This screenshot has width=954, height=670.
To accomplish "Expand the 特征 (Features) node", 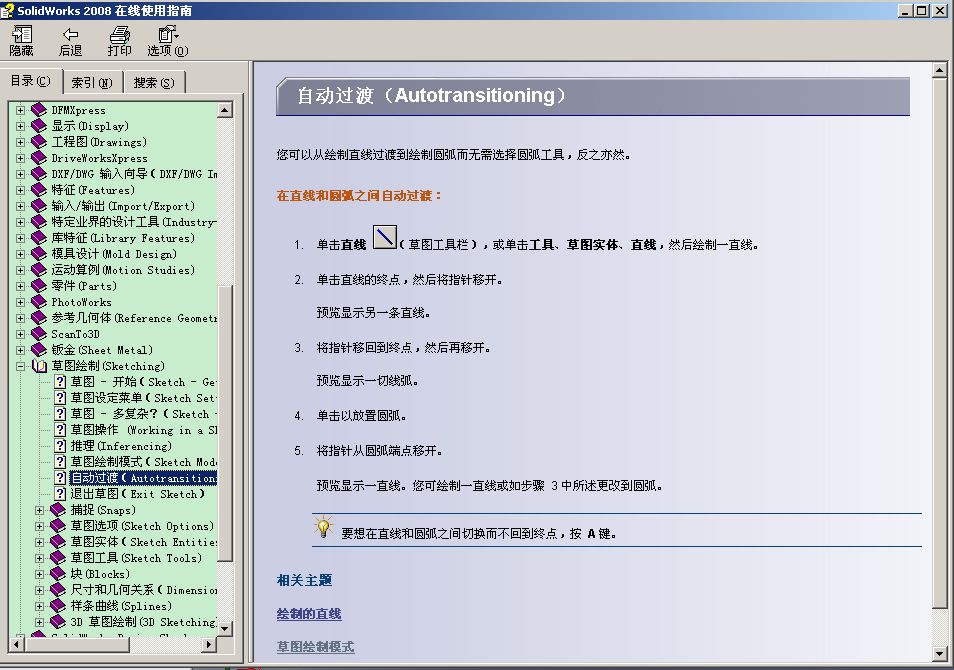I will tap(21, 190).
